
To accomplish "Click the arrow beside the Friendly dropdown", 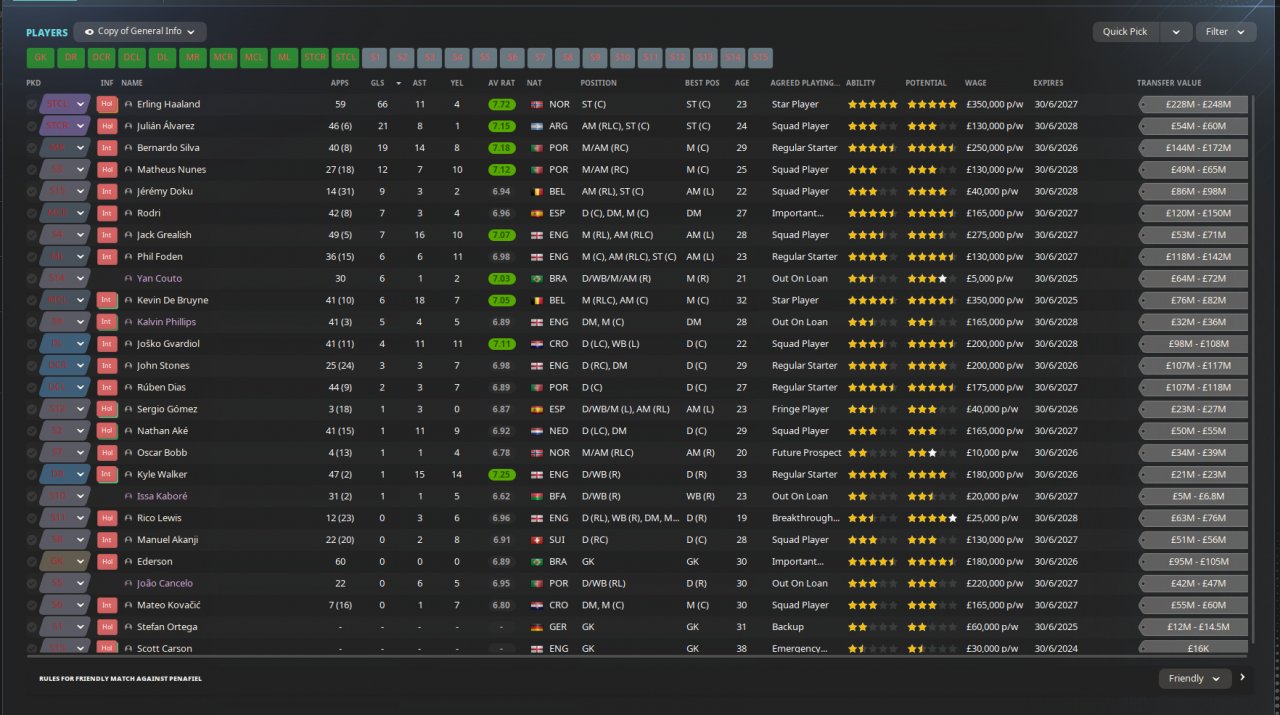I will [x=1243, y=677].
